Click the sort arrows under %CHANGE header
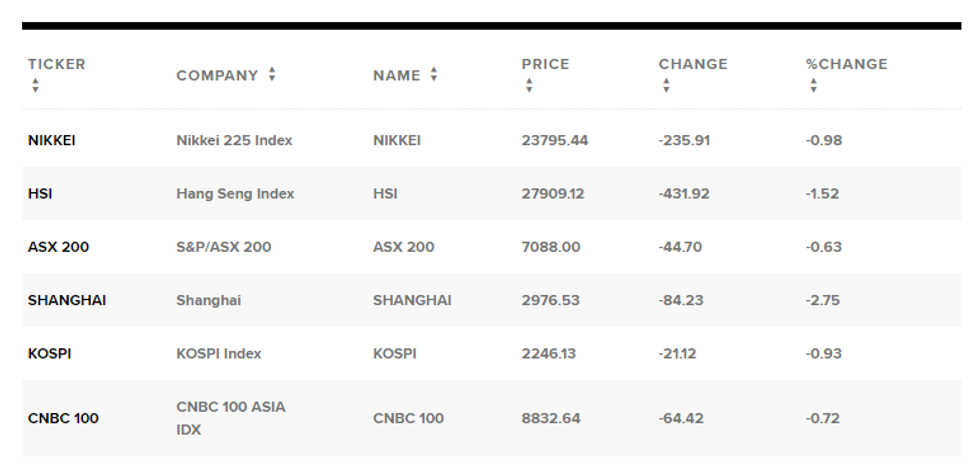Screen dimensions: 980x475 coord(814,86)
